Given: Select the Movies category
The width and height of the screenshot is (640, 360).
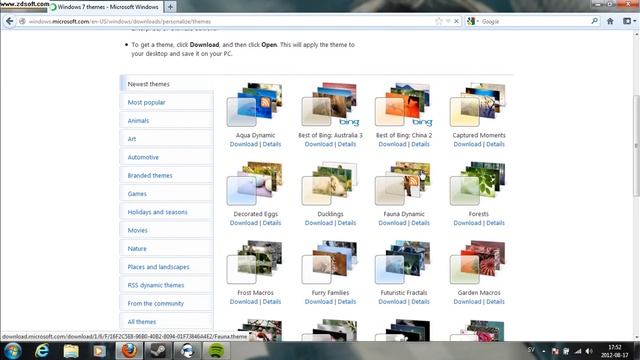Looking at the screenshot, I should tap(167, 230).
